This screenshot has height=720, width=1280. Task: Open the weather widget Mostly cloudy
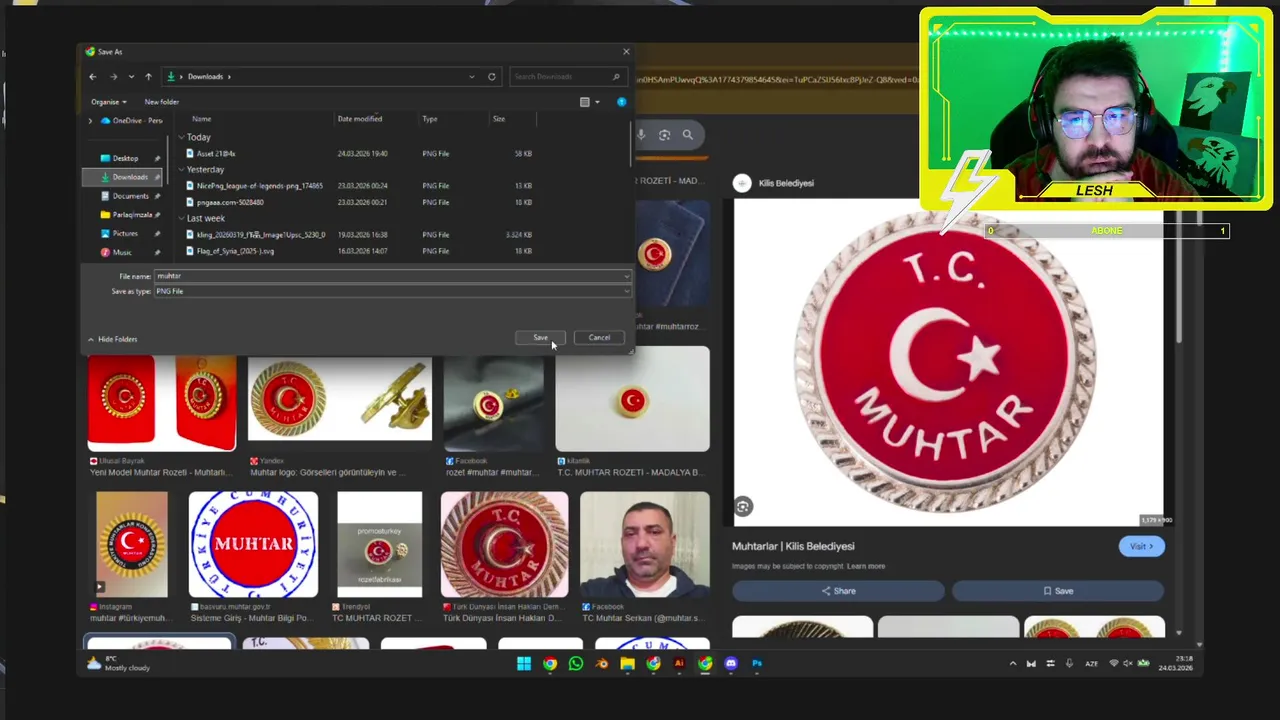pos(118,664)
